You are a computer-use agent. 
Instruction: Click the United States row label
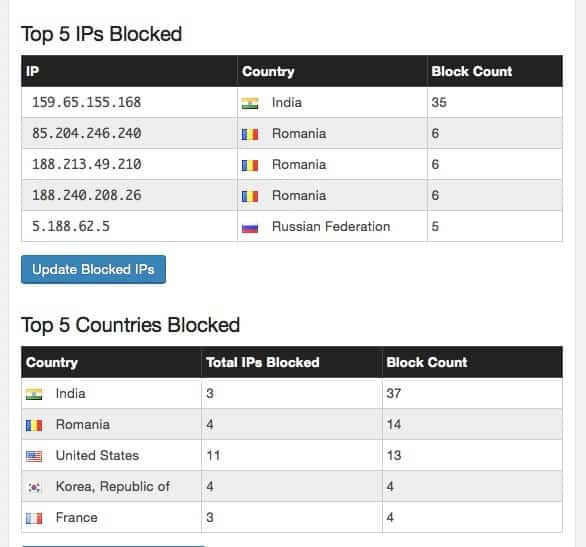pos(97,455)
